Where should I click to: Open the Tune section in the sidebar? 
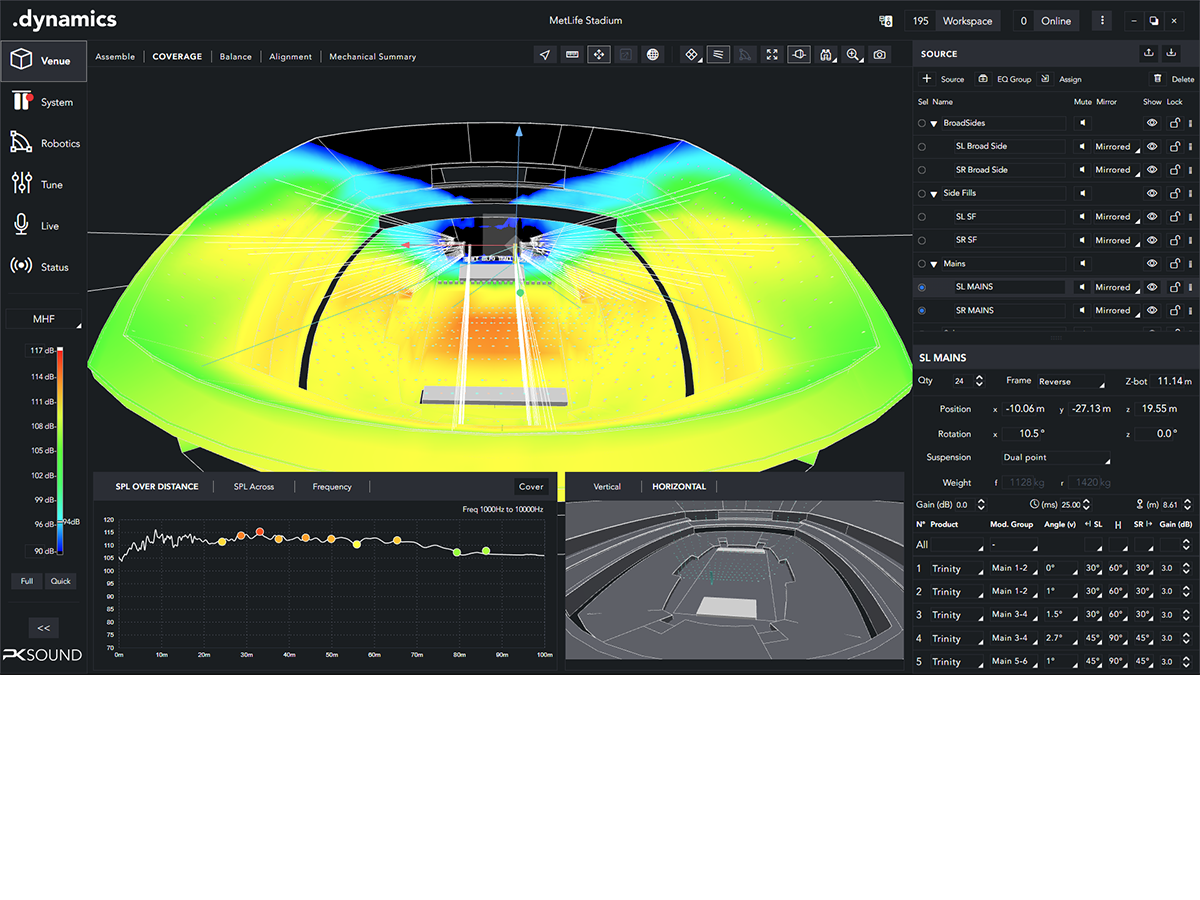[x=43, y=184]
